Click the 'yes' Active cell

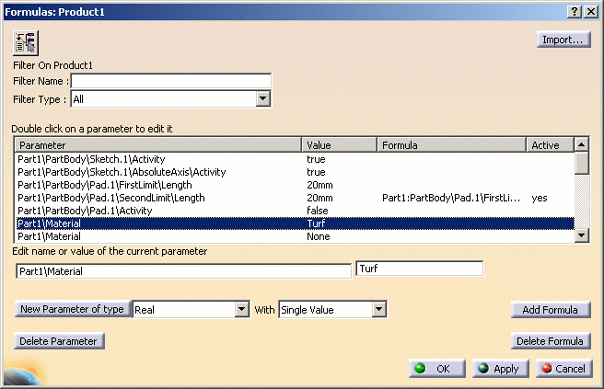click(539, 198)
